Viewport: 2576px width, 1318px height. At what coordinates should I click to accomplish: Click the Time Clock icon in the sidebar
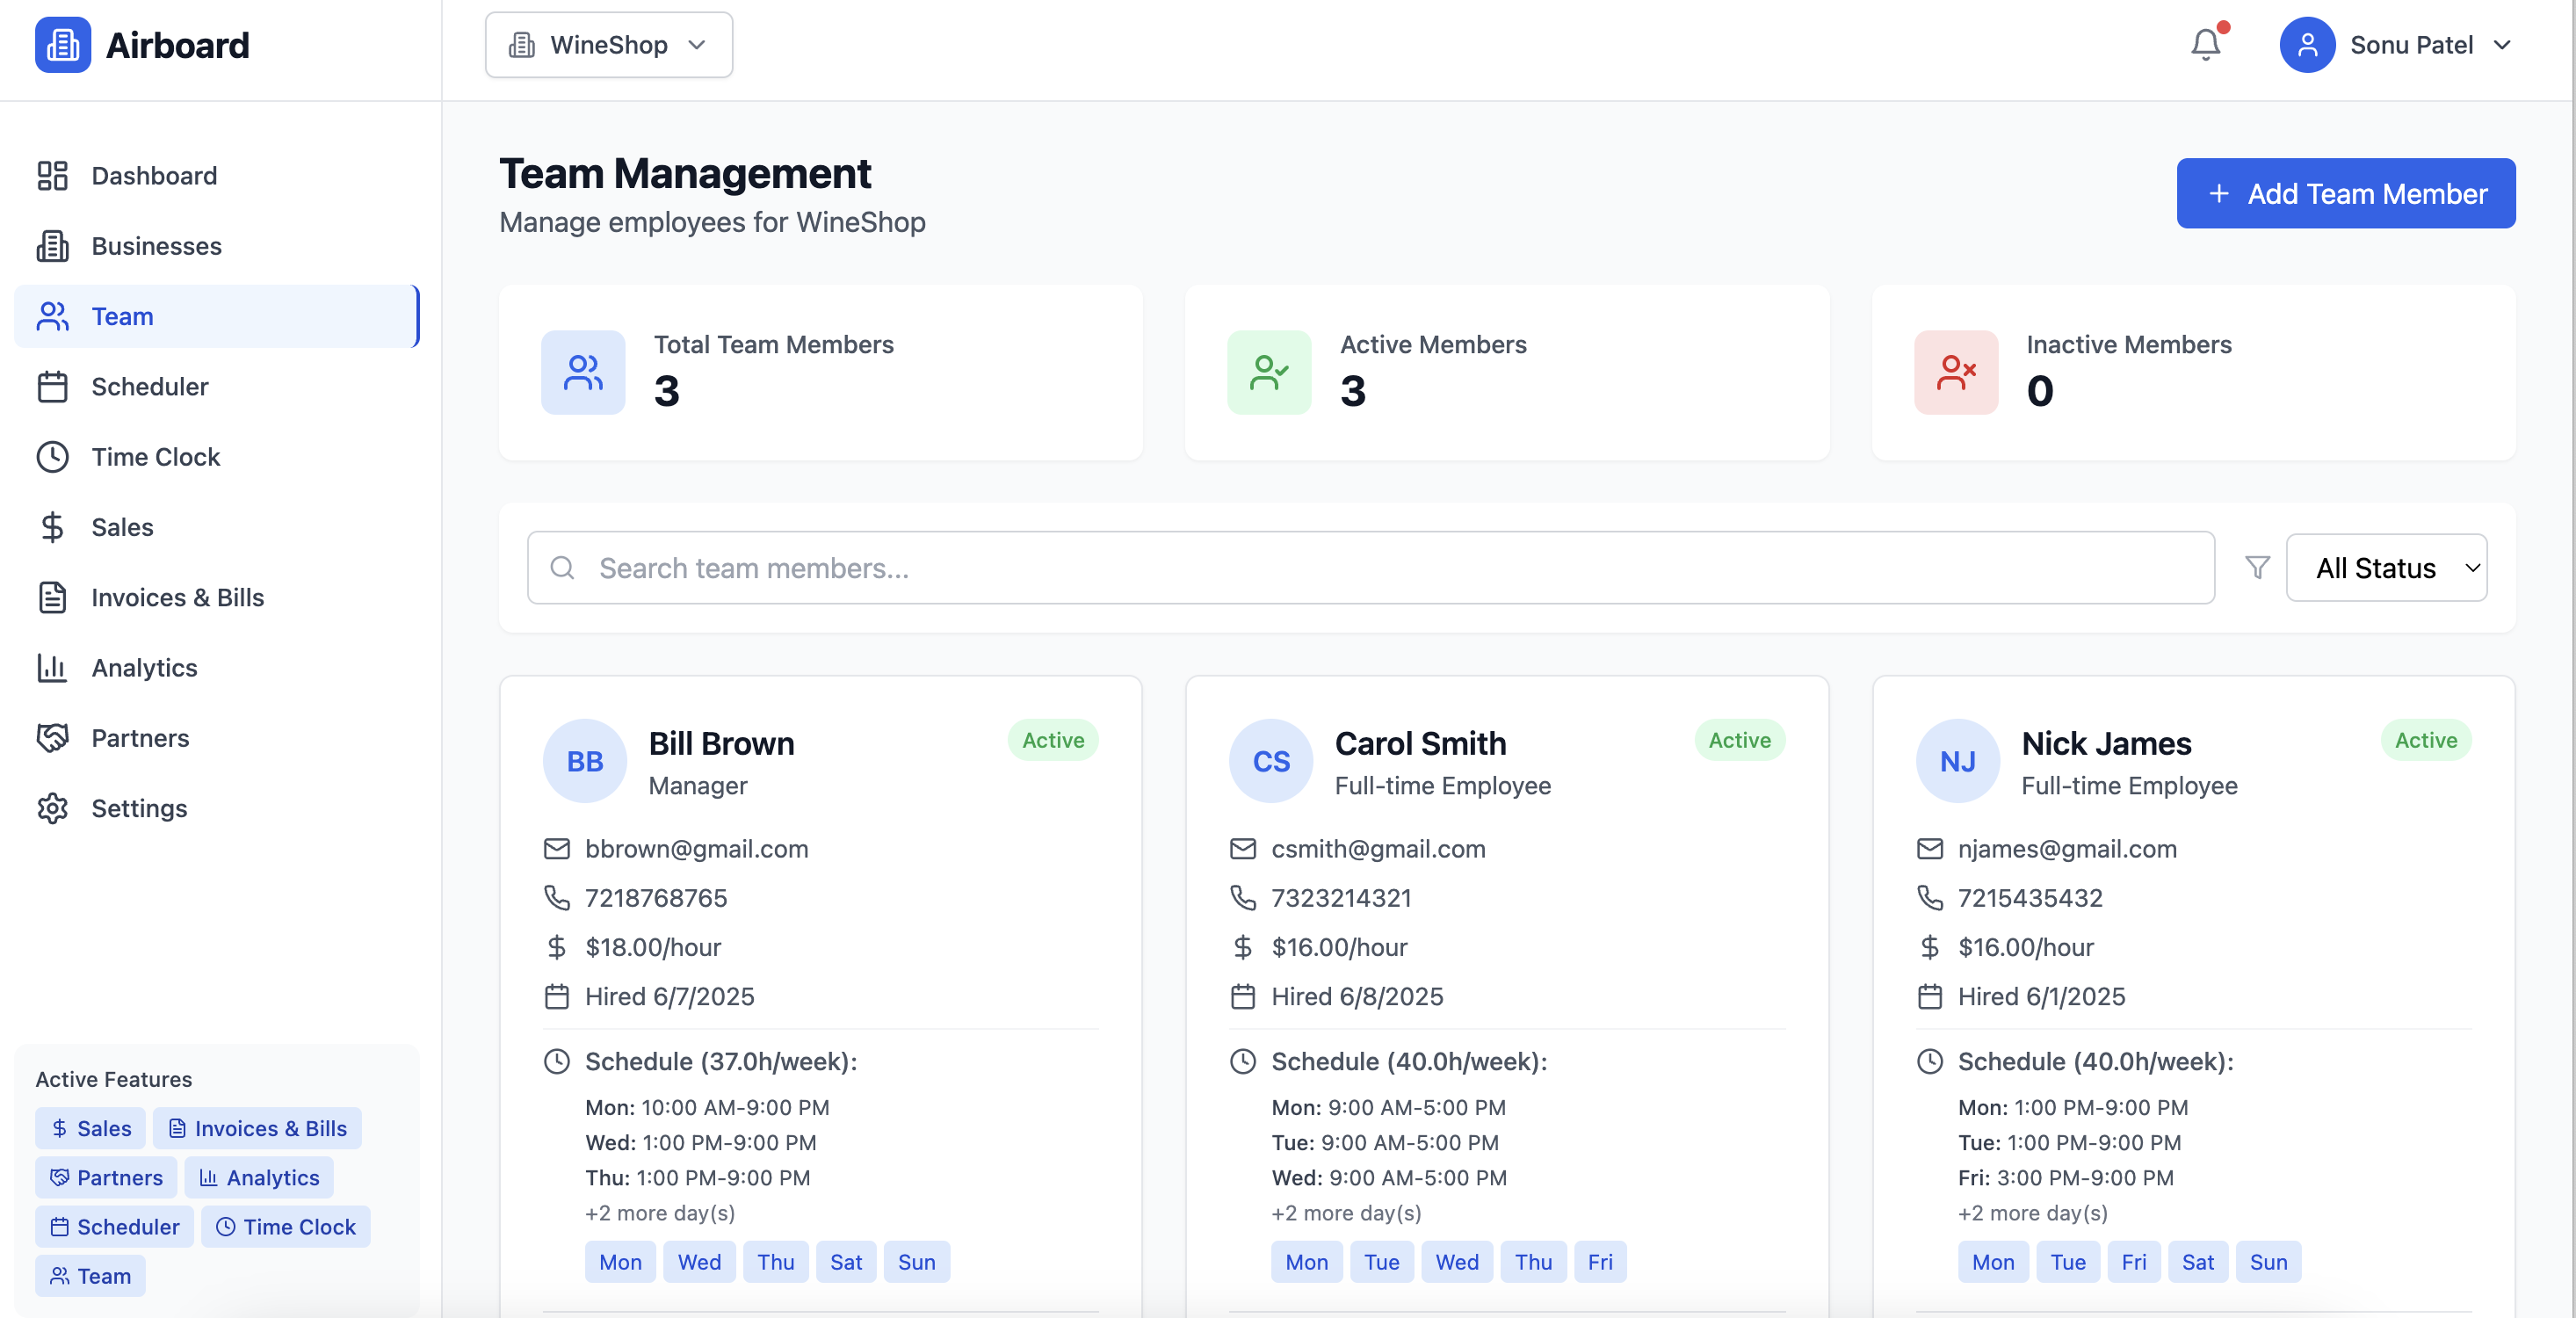coord(53,457)
